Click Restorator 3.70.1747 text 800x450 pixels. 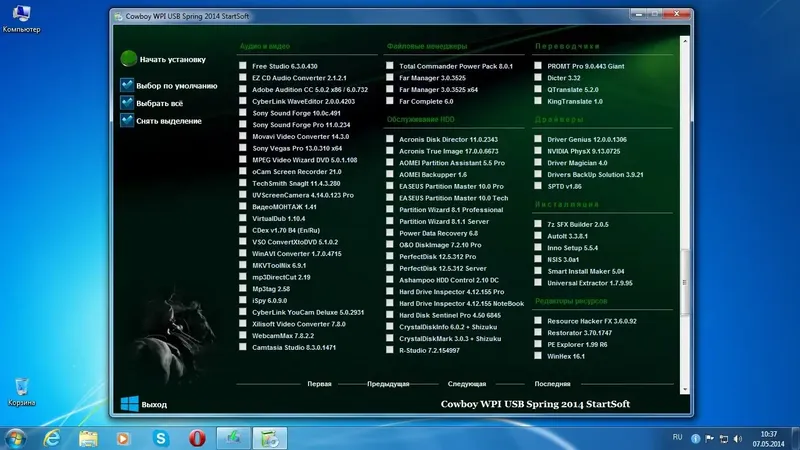click(580, 333)
